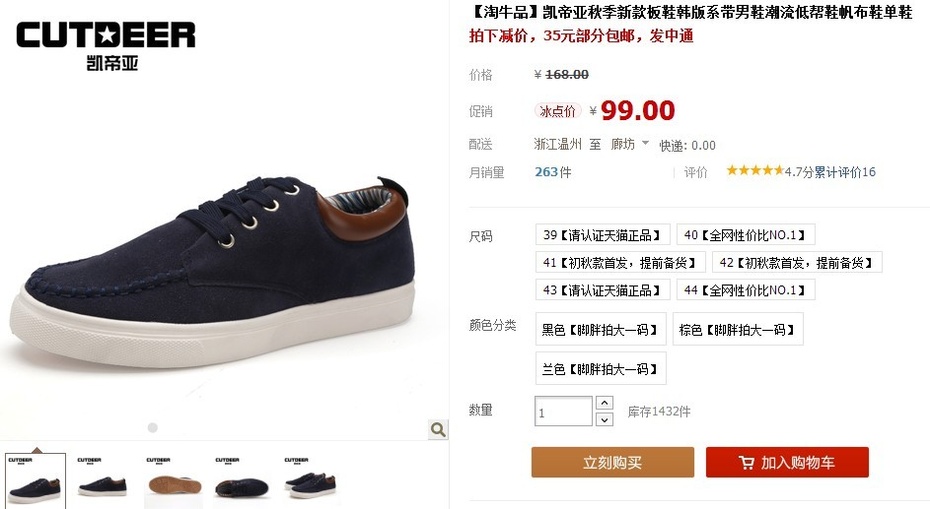Choose the 棕色 color option
This screenshot has height=509, width=930.
click(737, 329)
